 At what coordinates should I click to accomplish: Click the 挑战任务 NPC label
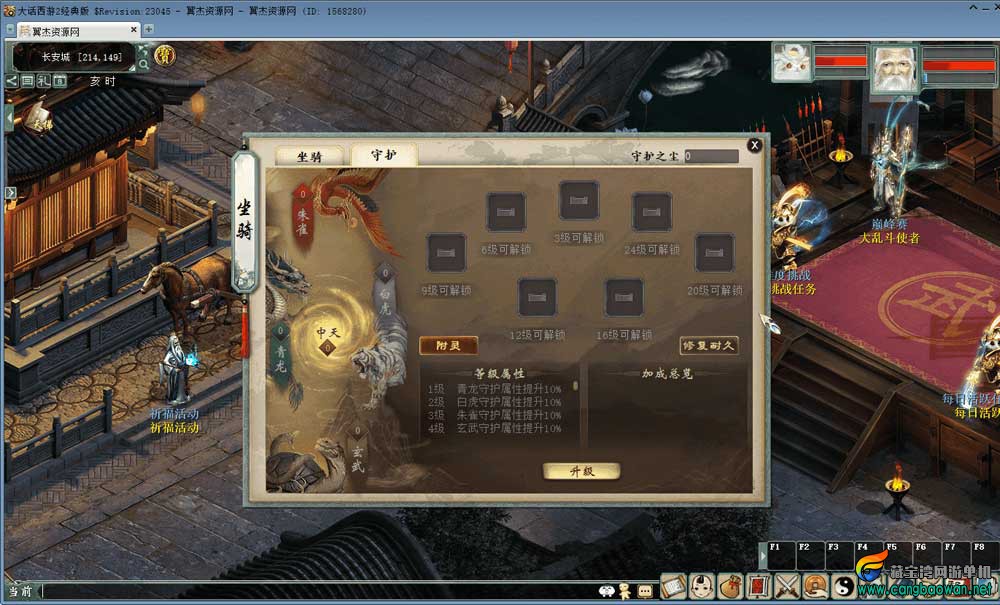coord(793,289)
